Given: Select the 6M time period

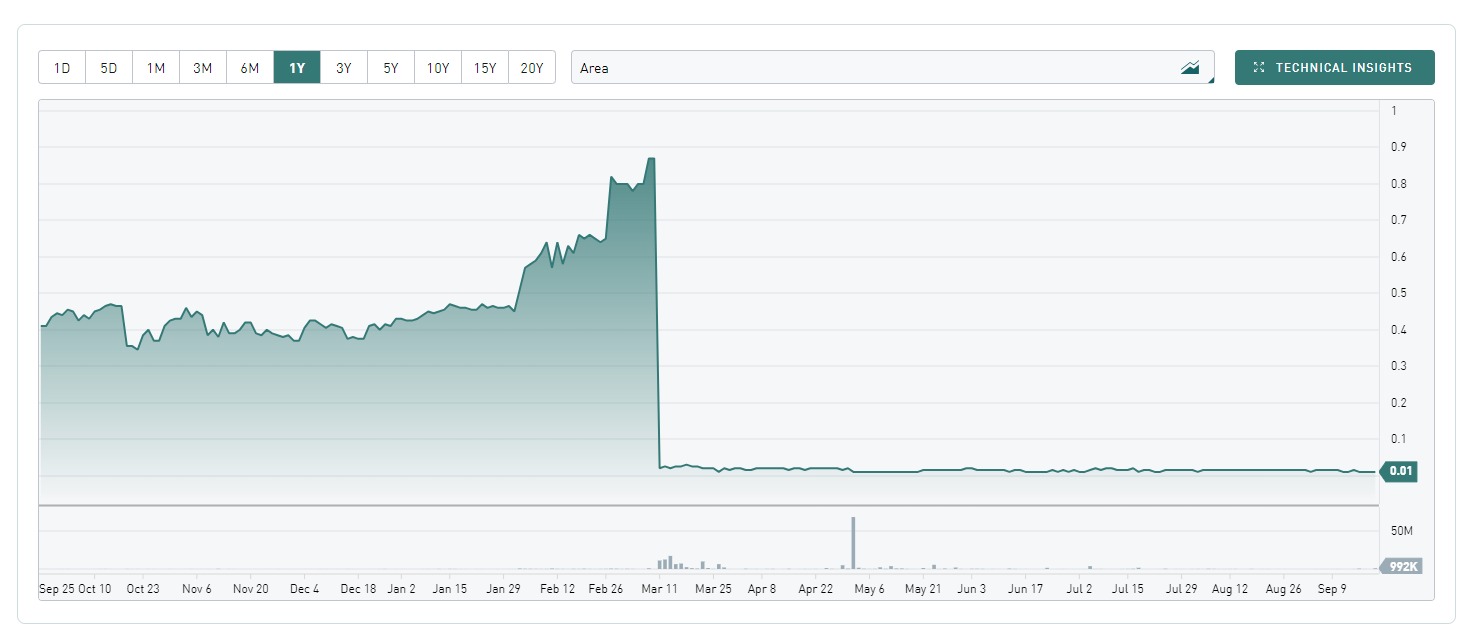Looking at the screenshot, I should 250,68.
